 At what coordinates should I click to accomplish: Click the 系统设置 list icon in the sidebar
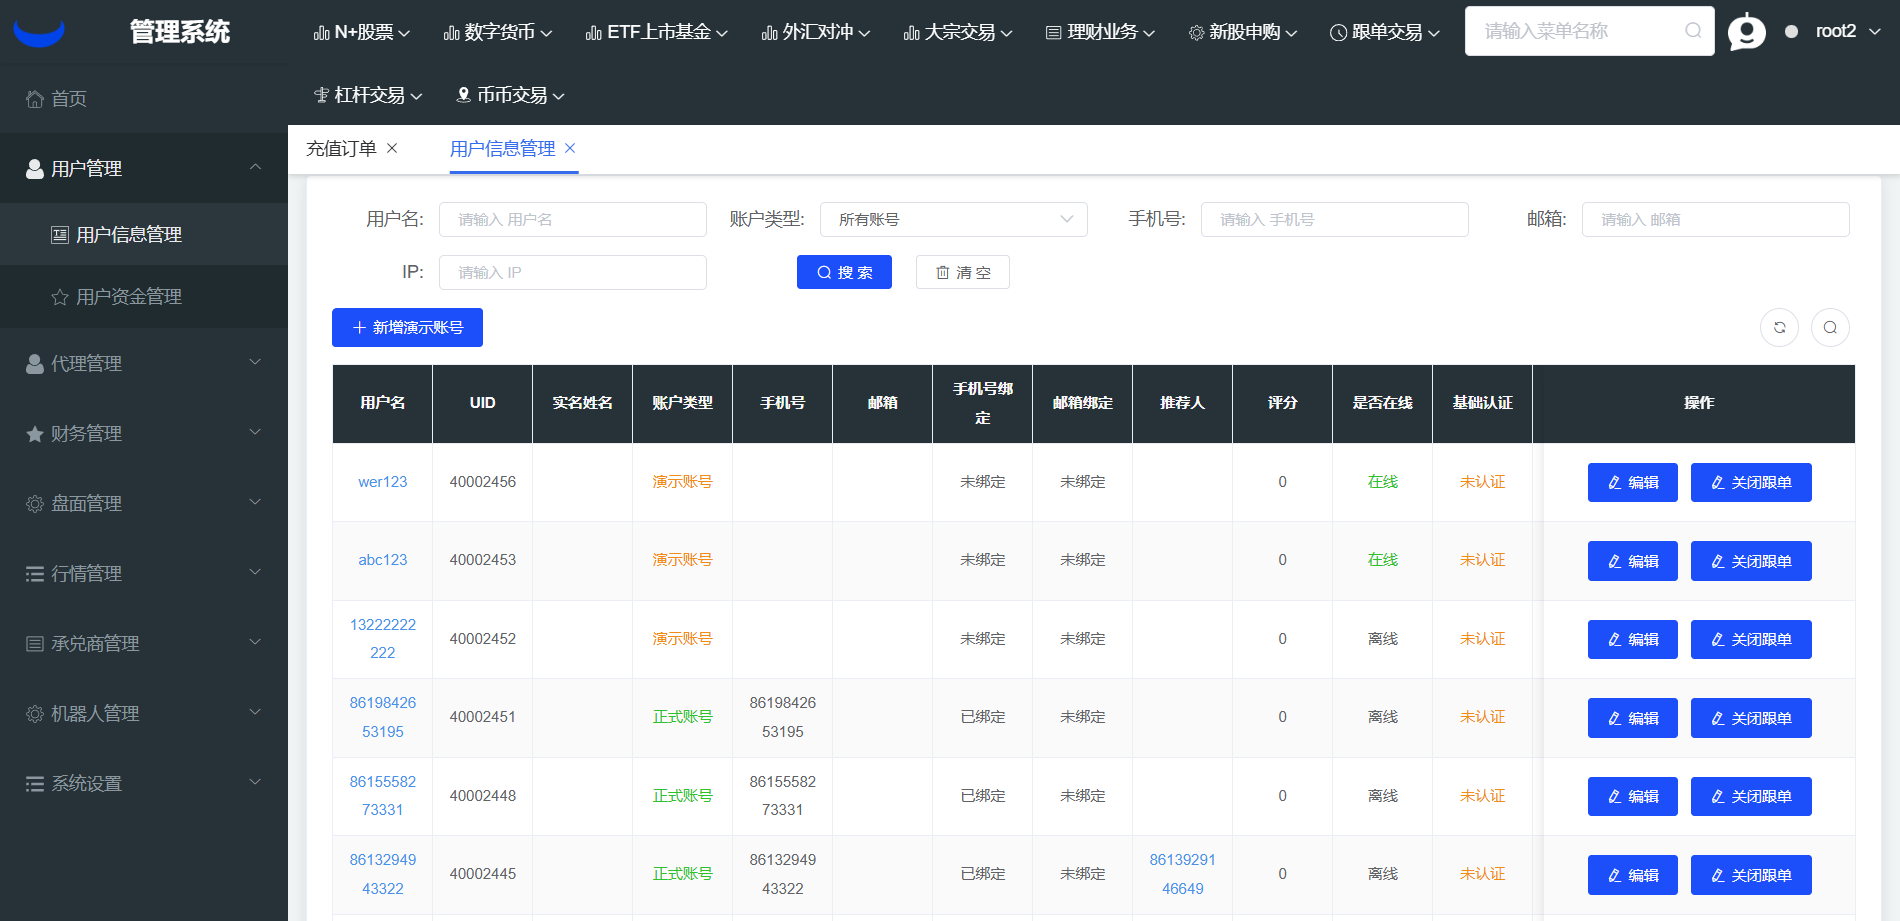(x=35, y=784)
